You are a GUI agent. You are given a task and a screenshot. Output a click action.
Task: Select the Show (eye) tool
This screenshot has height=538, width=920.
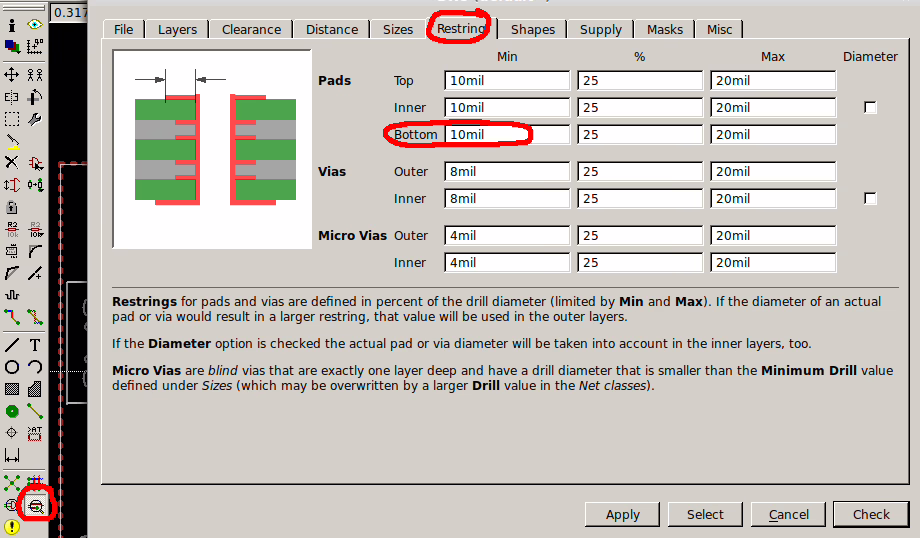(x=35, y=25)
